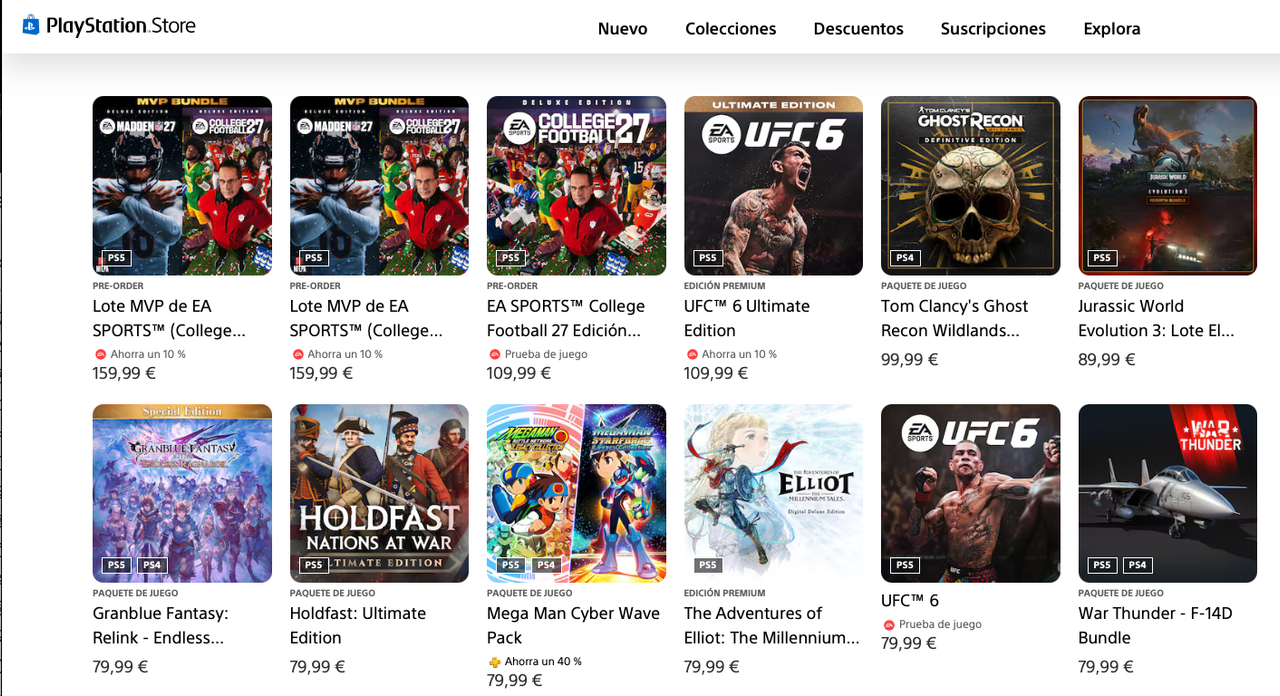Click the PS5 badge on Jurassic World cover
The image size is (1280, 696).
tap(1102, 258)
